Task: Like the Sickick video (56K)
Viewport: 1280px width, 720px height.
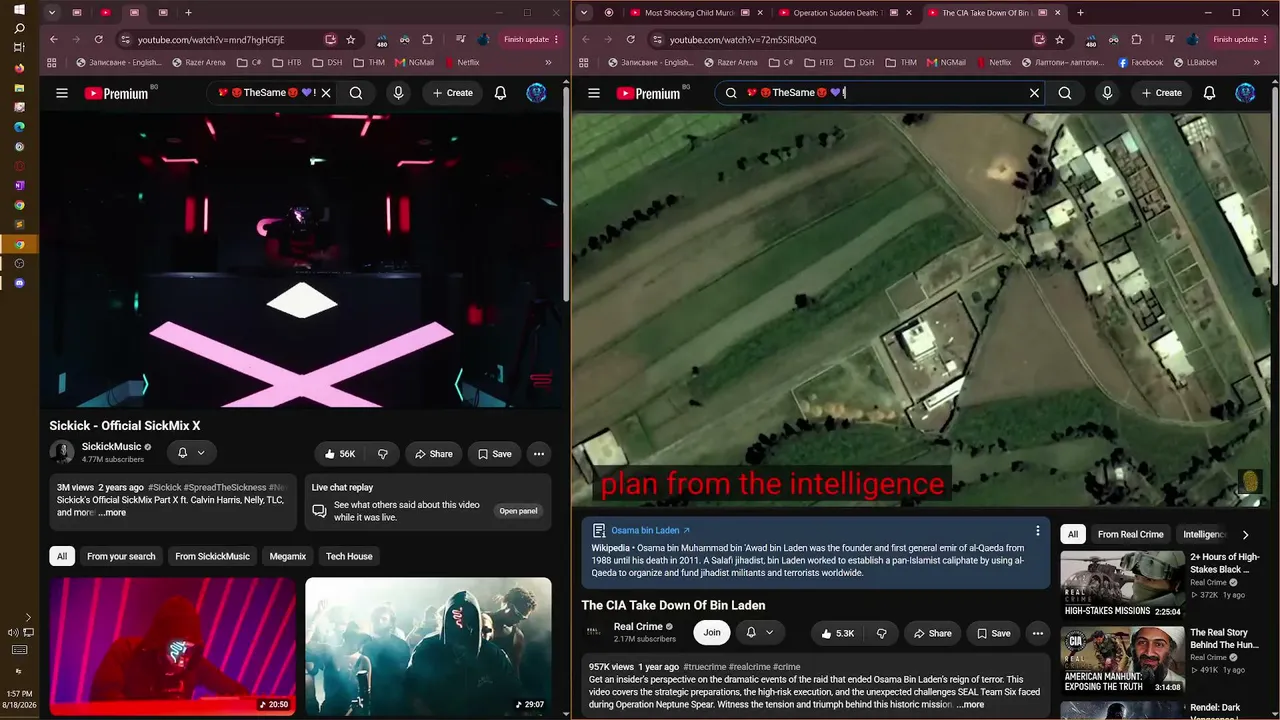Action: 340,454
